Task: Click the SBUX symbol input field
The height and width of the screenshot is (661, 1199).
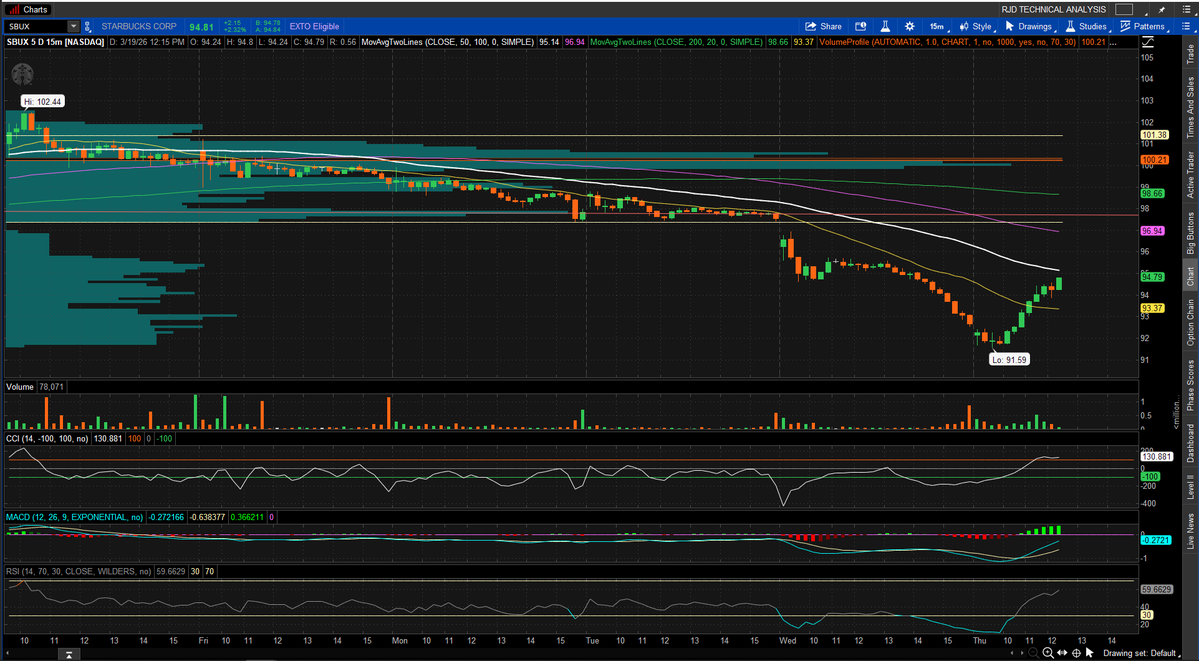Action: pyautogui.click(x=35, y=26)
